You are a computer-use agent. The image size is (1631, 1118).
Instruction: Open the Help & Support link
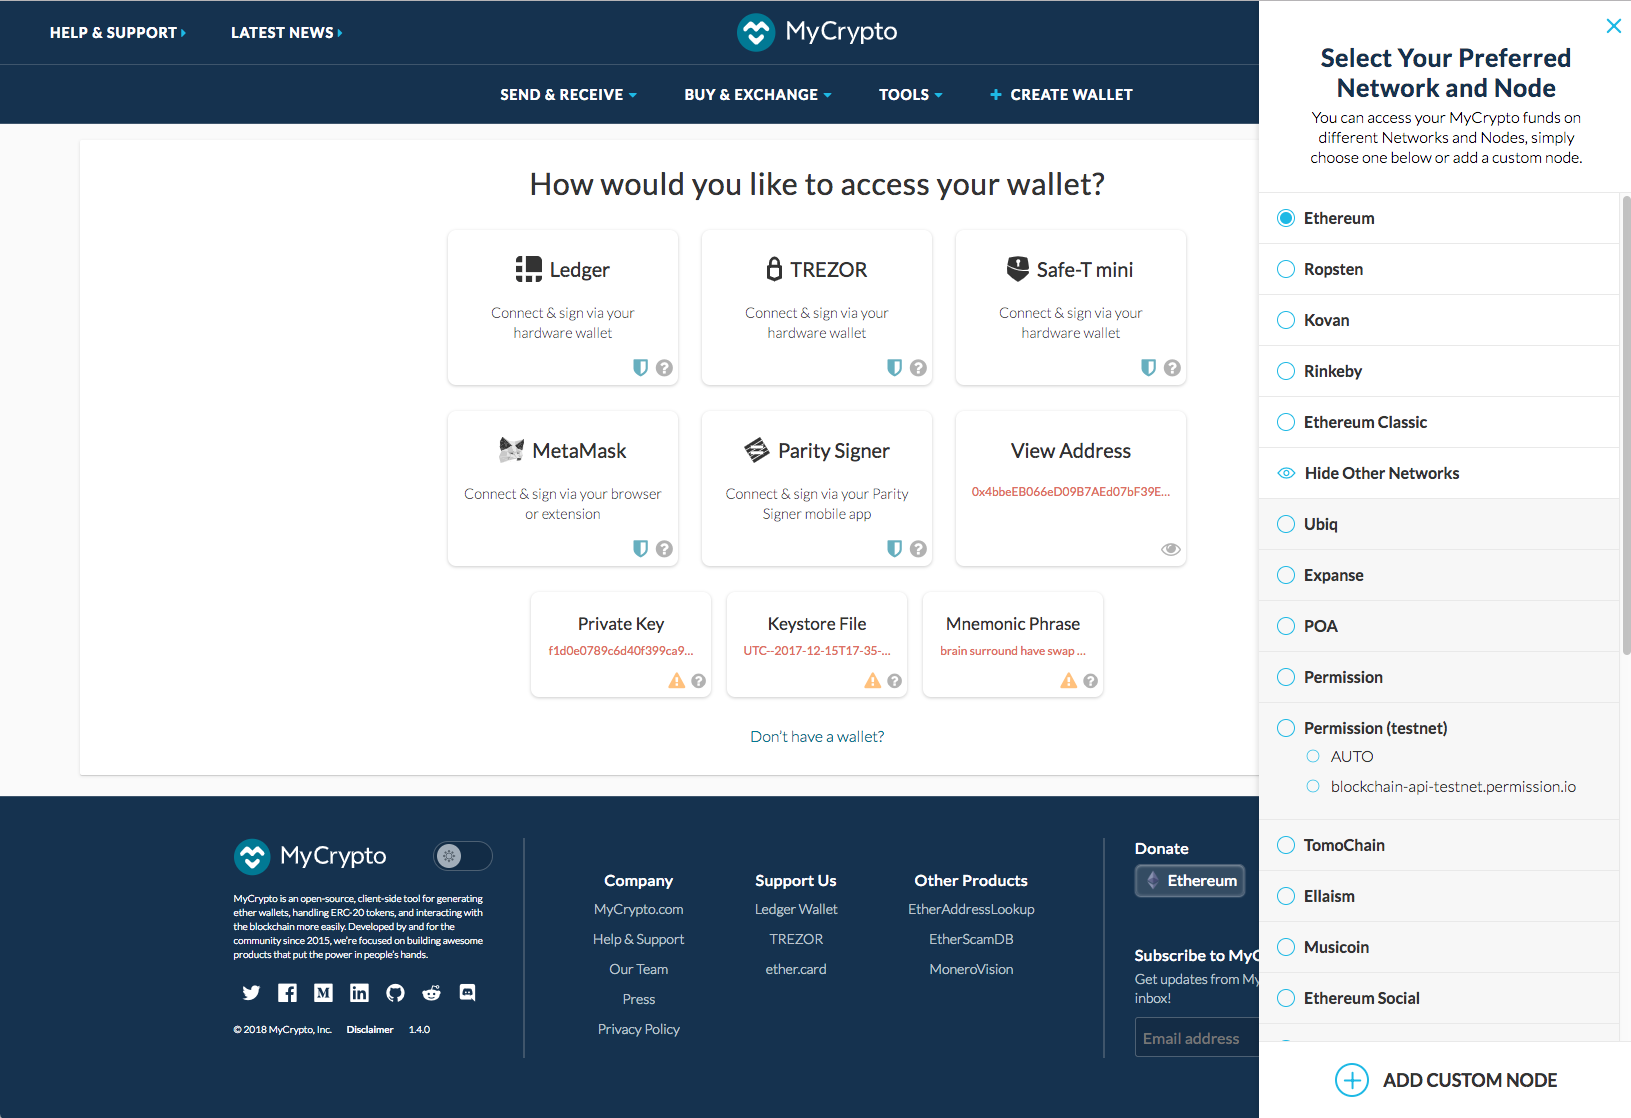(118, 32)
